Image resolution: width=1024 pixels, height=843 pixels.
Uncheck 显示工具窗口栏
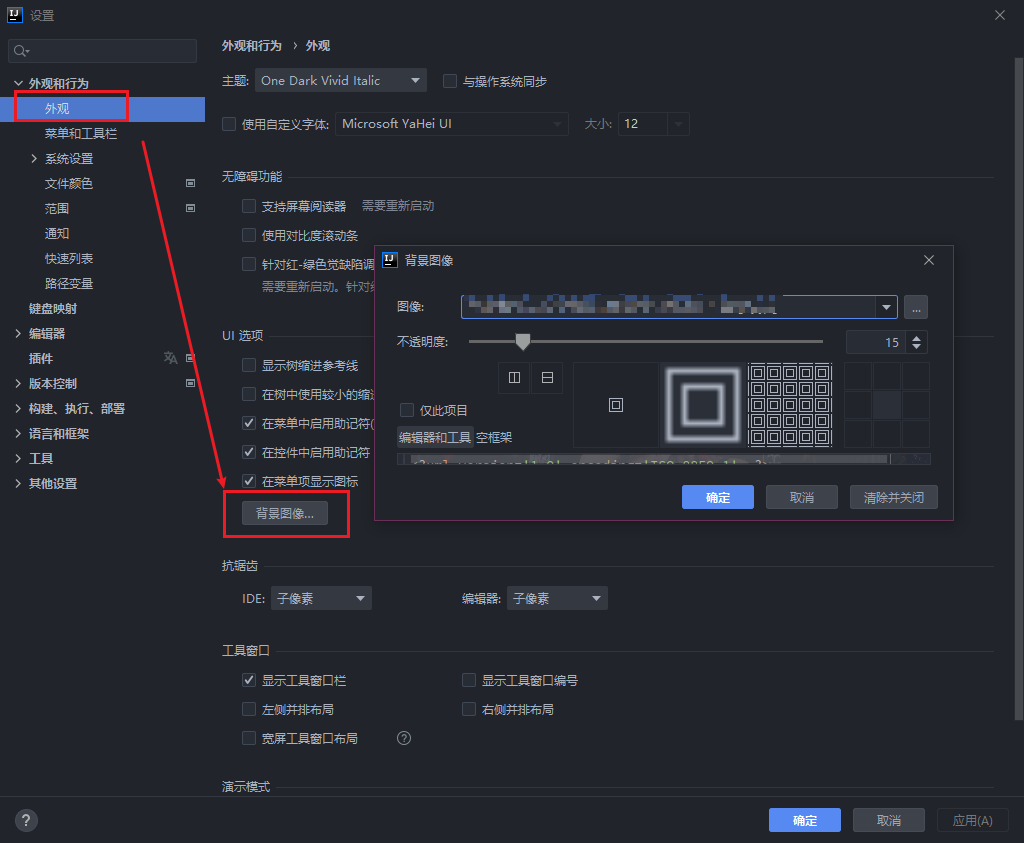click(x=249, y=680)
